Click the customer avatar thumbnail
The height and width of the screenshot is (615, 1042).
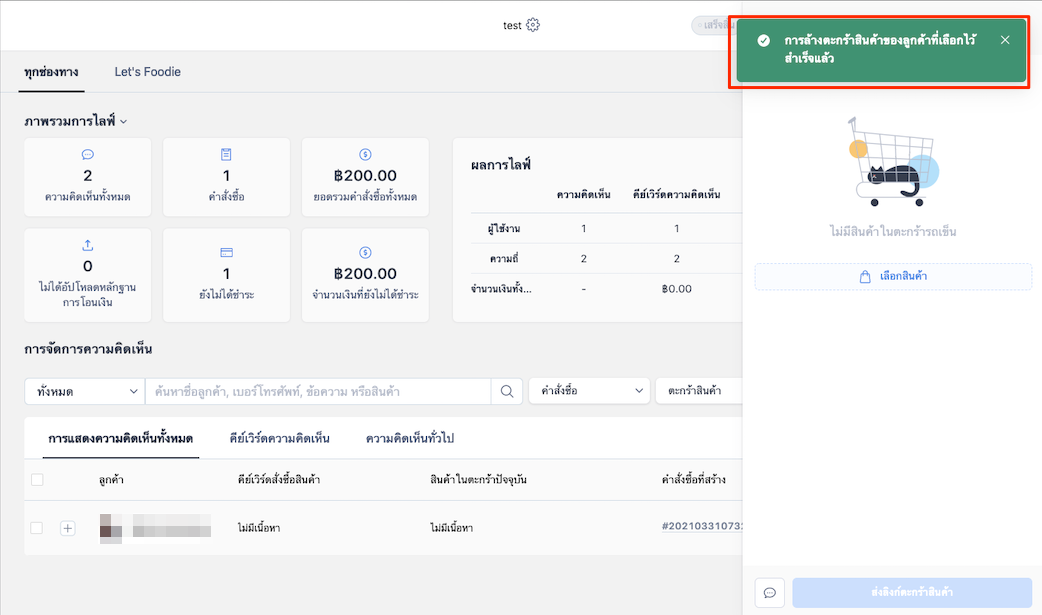click(x=110, y=528)
